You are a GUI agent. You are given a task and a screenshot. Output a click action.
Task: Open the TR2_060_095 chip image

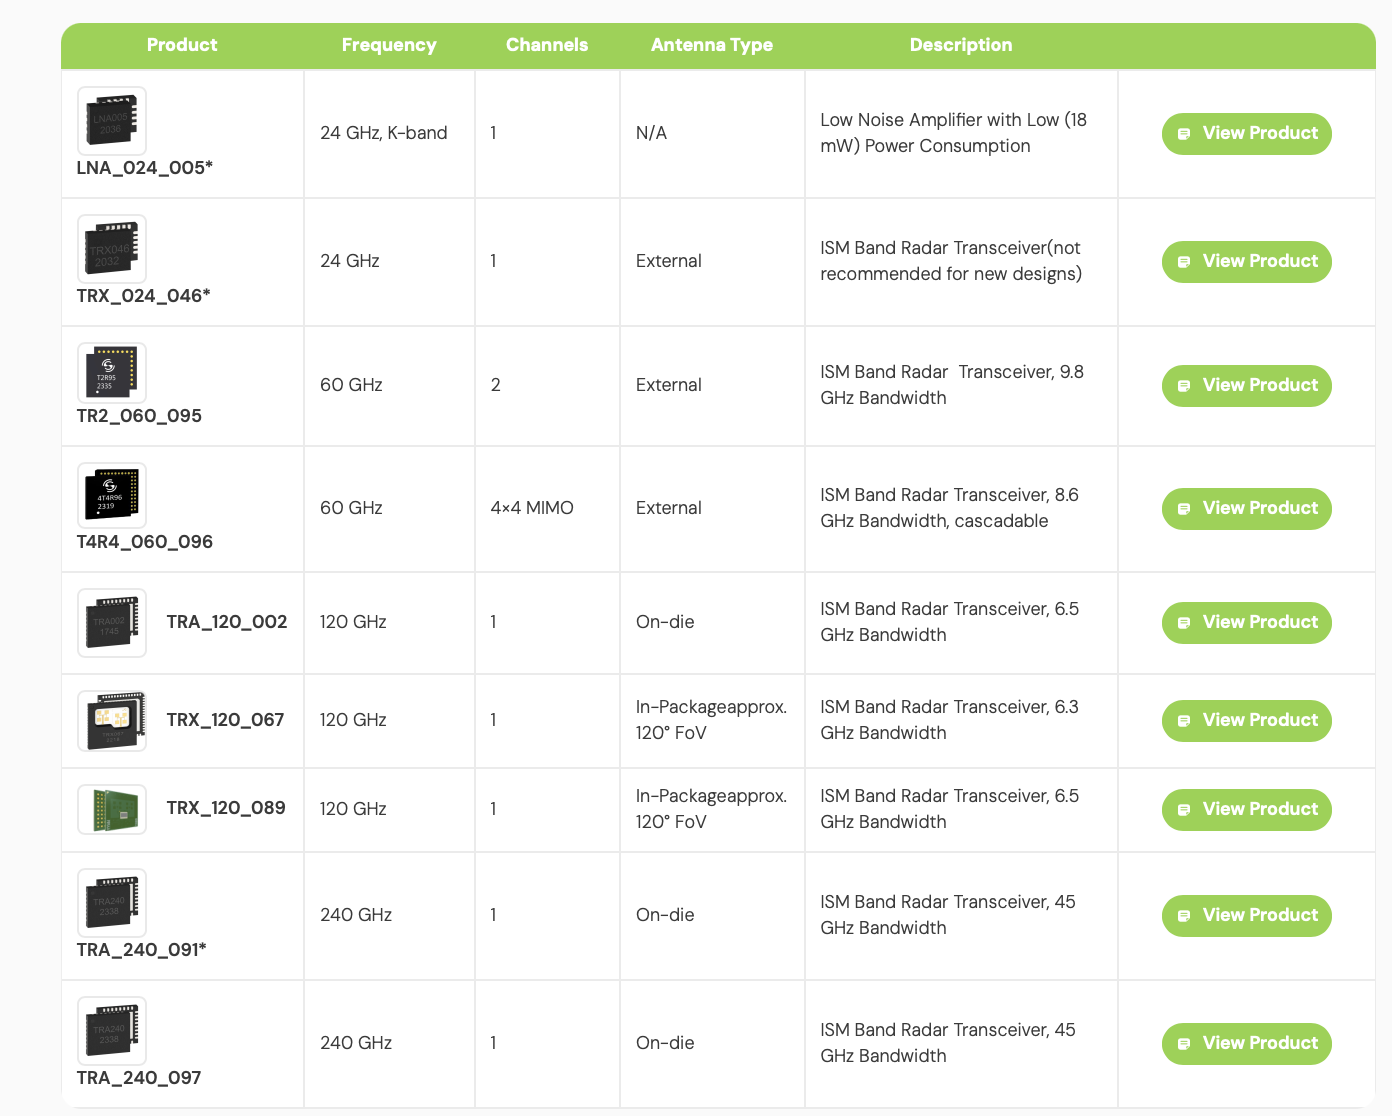point(112,373)
